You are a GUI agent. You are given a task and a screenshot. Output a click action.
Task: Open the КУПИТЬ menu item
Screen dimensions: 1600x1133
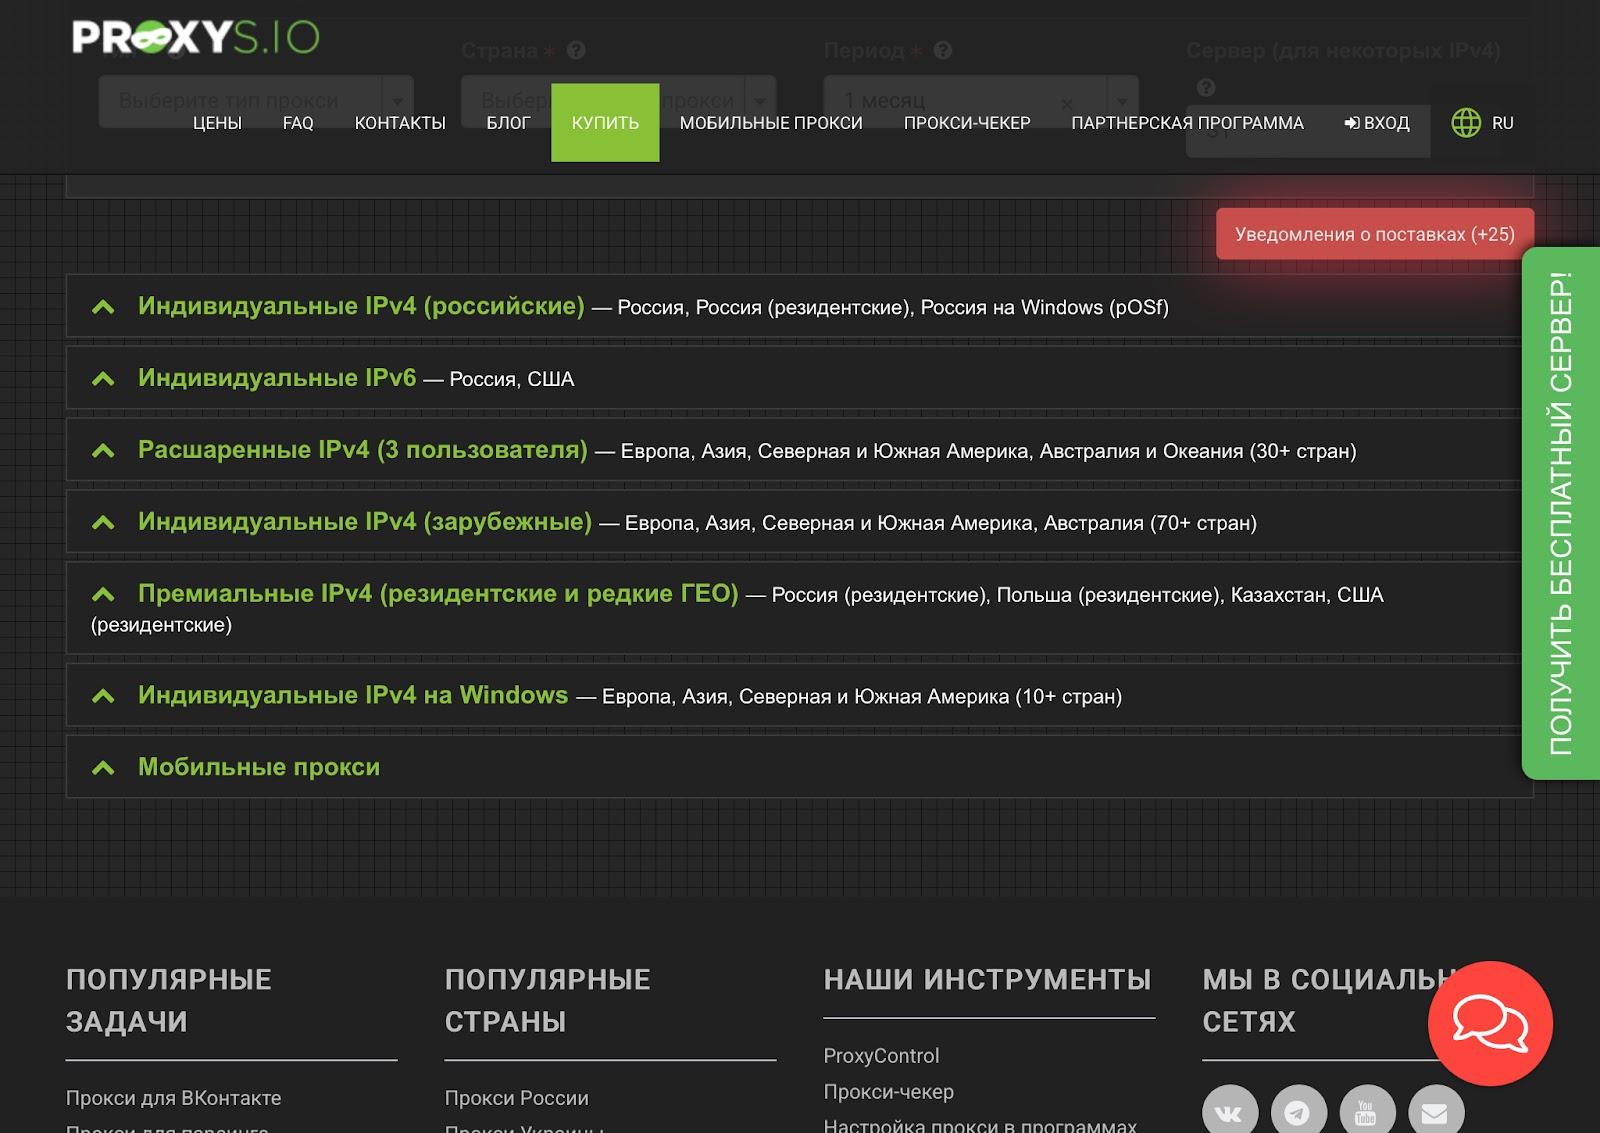(605, 123)
